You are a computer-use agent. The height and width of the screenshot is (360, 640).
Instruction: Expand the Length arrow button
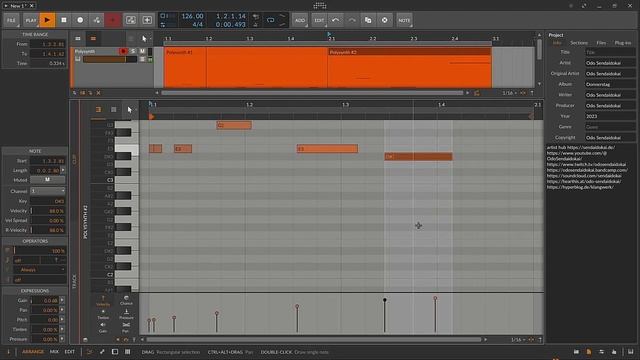tap(62, 170)
